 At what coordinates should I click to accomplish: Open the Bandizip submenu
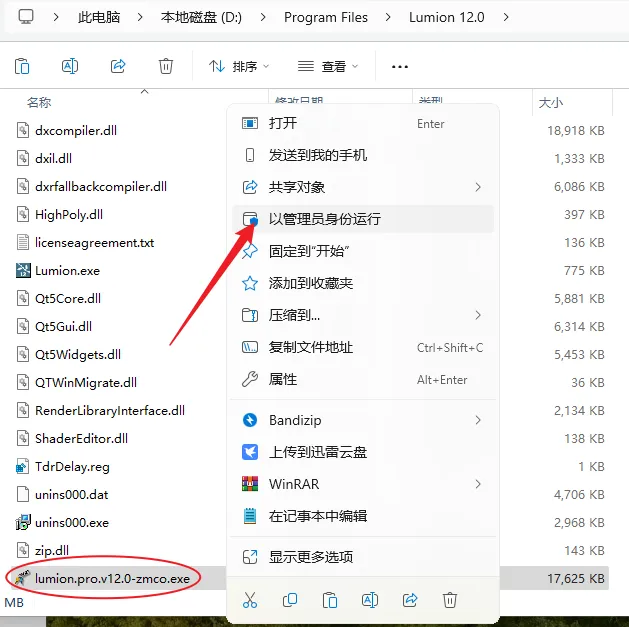coord(363,420)
